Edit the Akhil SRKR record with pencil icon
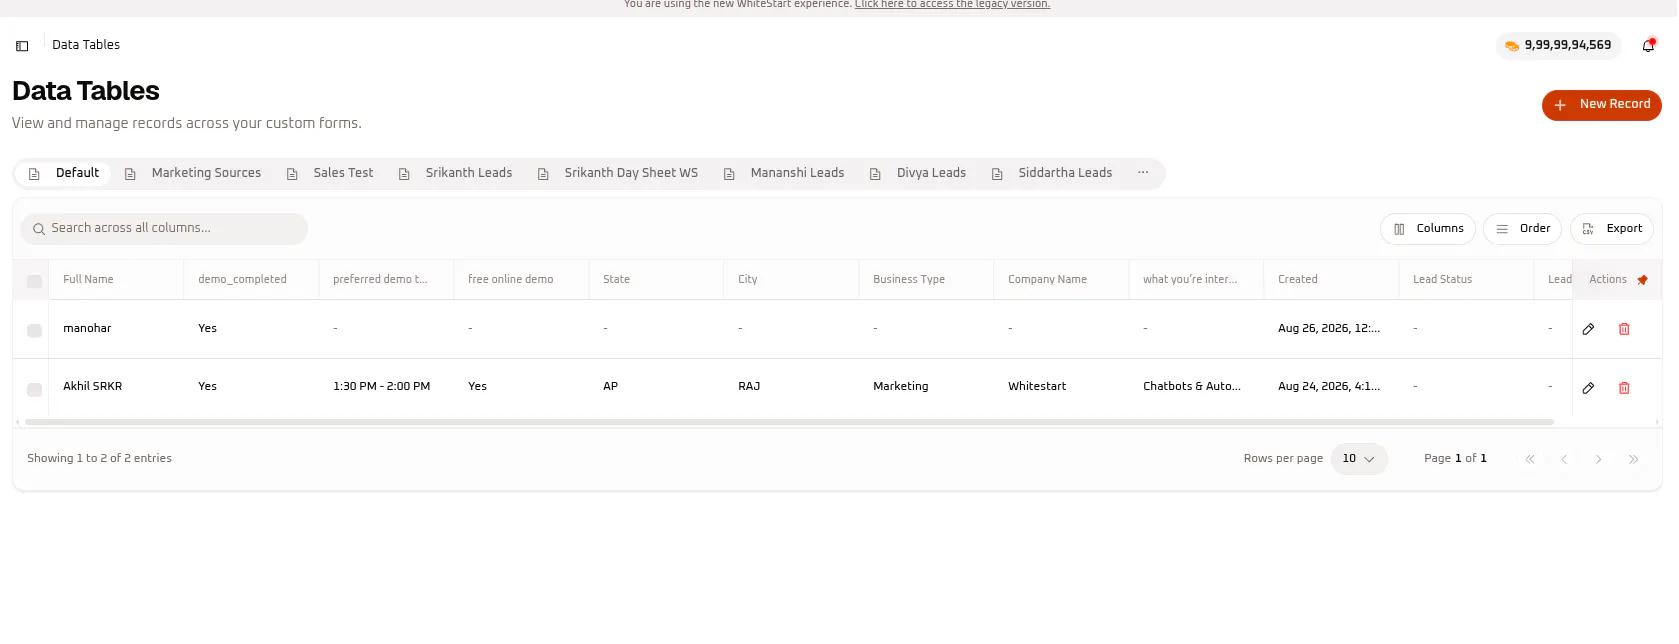Viewport: 1679px width, 644px height. pyautogui.click(x=1588, y=387)
